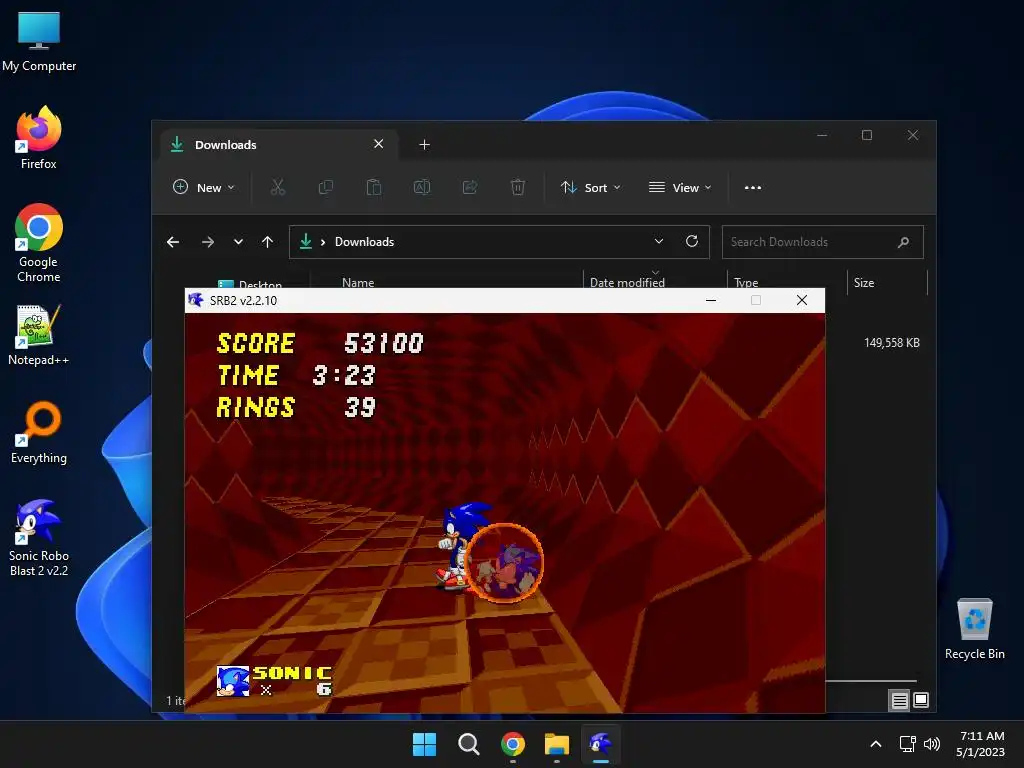Select SRB2 game in the taskbar
Screen dimensions: 1024x768
click(601, 744)
